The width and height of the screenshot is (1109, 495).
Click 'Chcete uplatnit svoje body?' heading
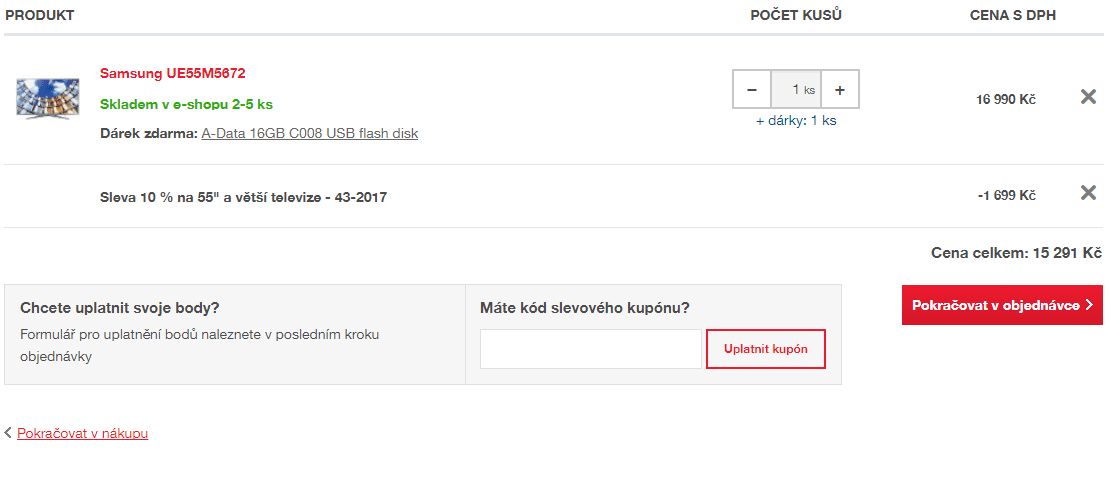120,308
